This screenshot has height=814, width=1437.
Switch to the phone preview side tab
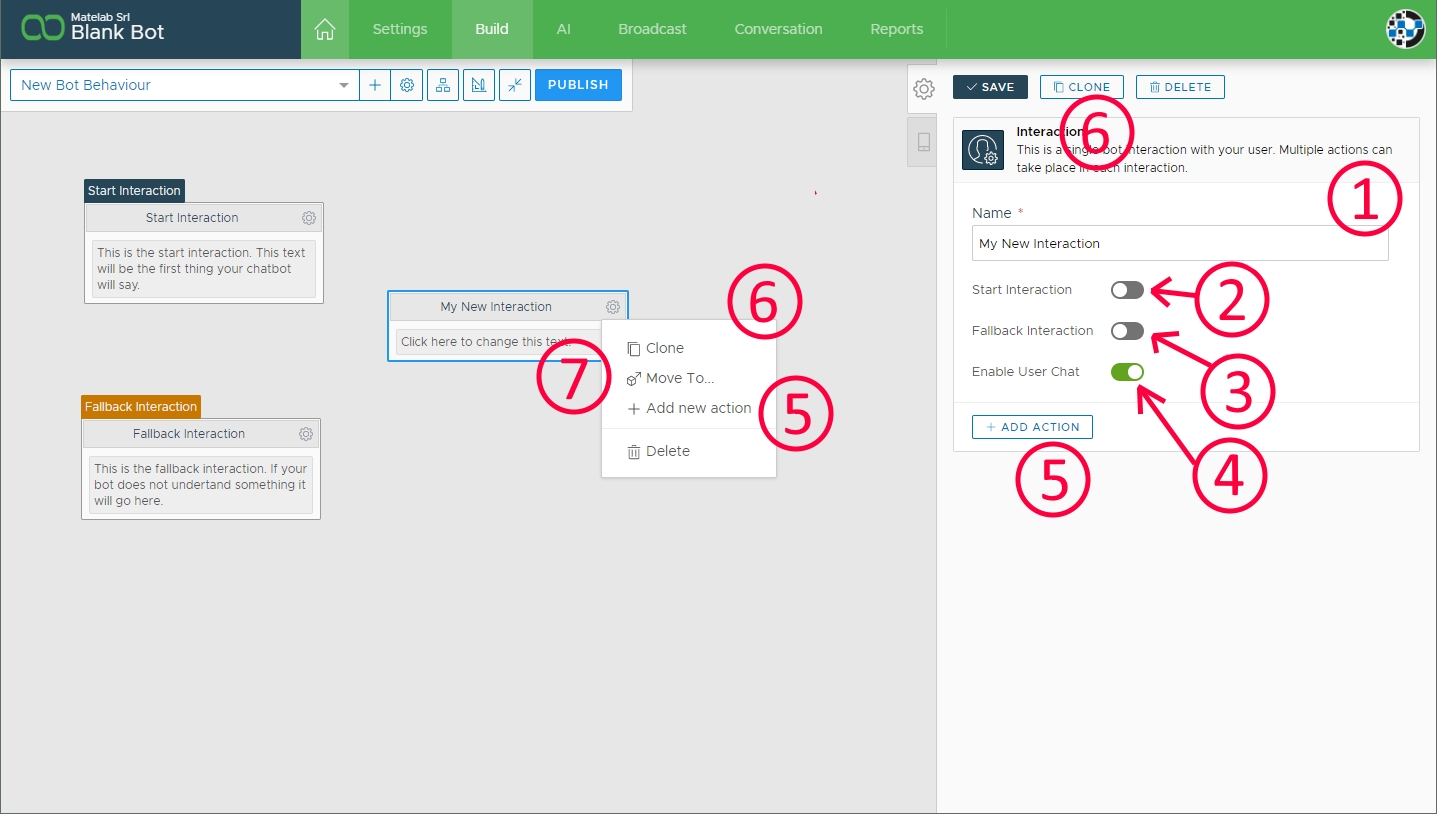[923, 142]
